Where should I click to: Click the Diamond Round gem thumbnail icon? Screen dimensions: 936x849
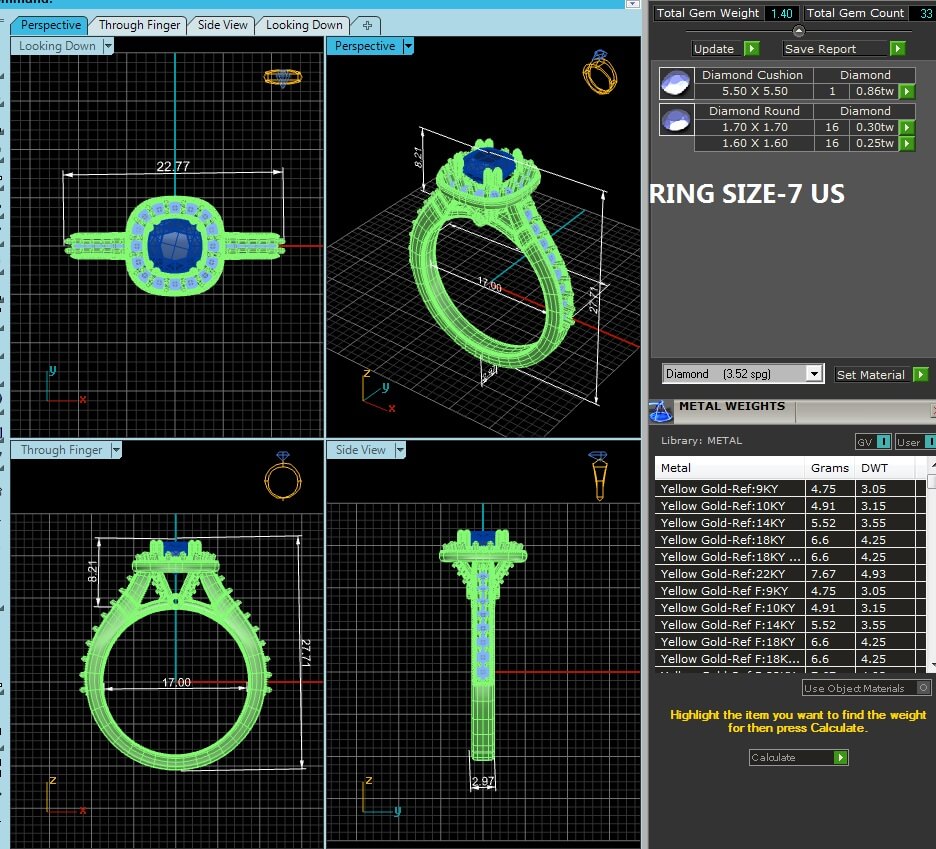pos(676,120)
